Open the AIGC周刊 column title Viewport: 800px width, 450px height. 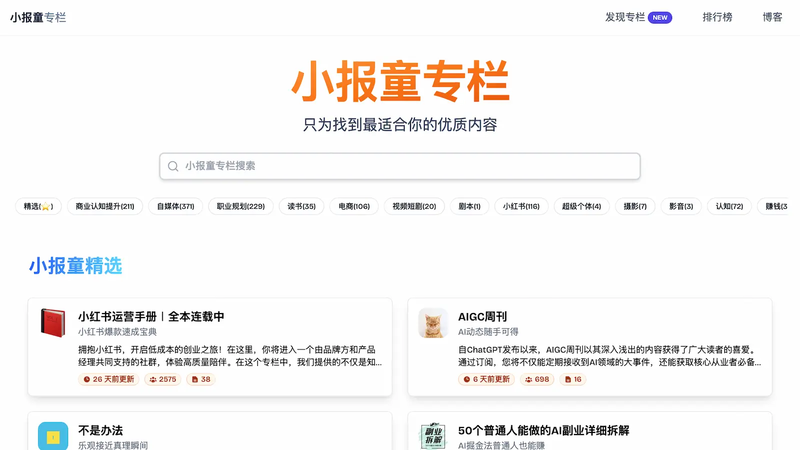pos(482,317)
